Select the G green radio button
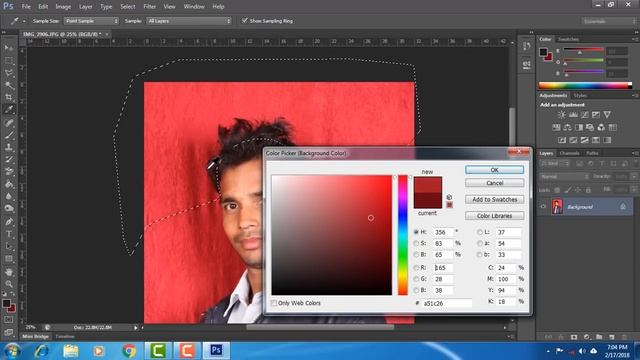The width and height of the screenshot is (640, 360). (416, 279)
